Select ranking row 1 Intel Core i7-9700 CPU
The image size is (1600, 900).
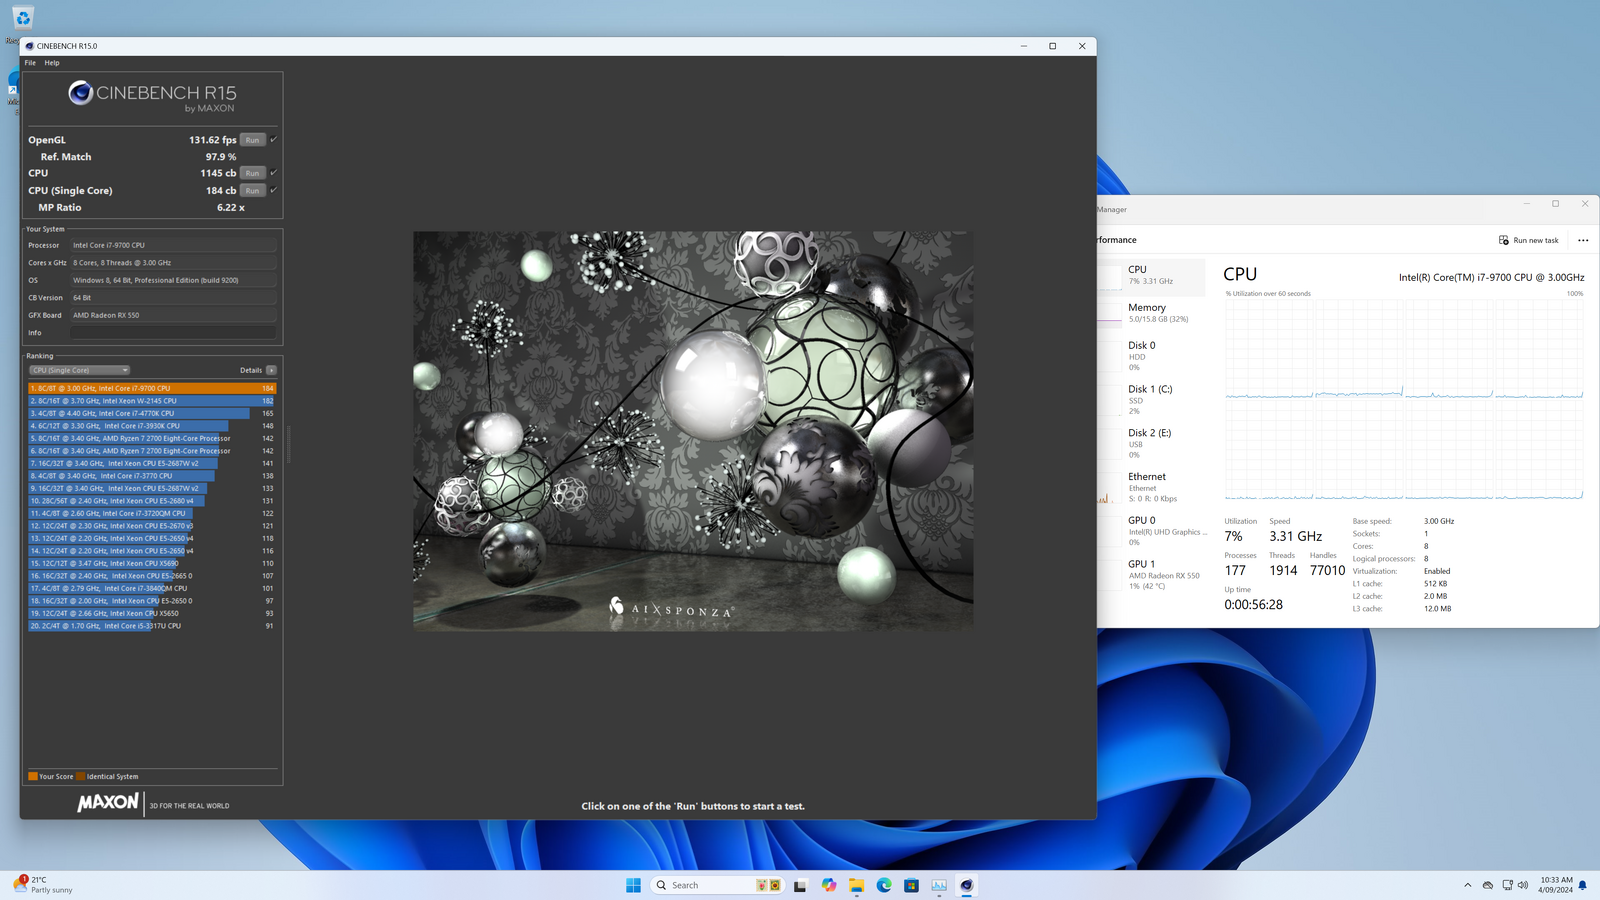(x=152, y=388)
